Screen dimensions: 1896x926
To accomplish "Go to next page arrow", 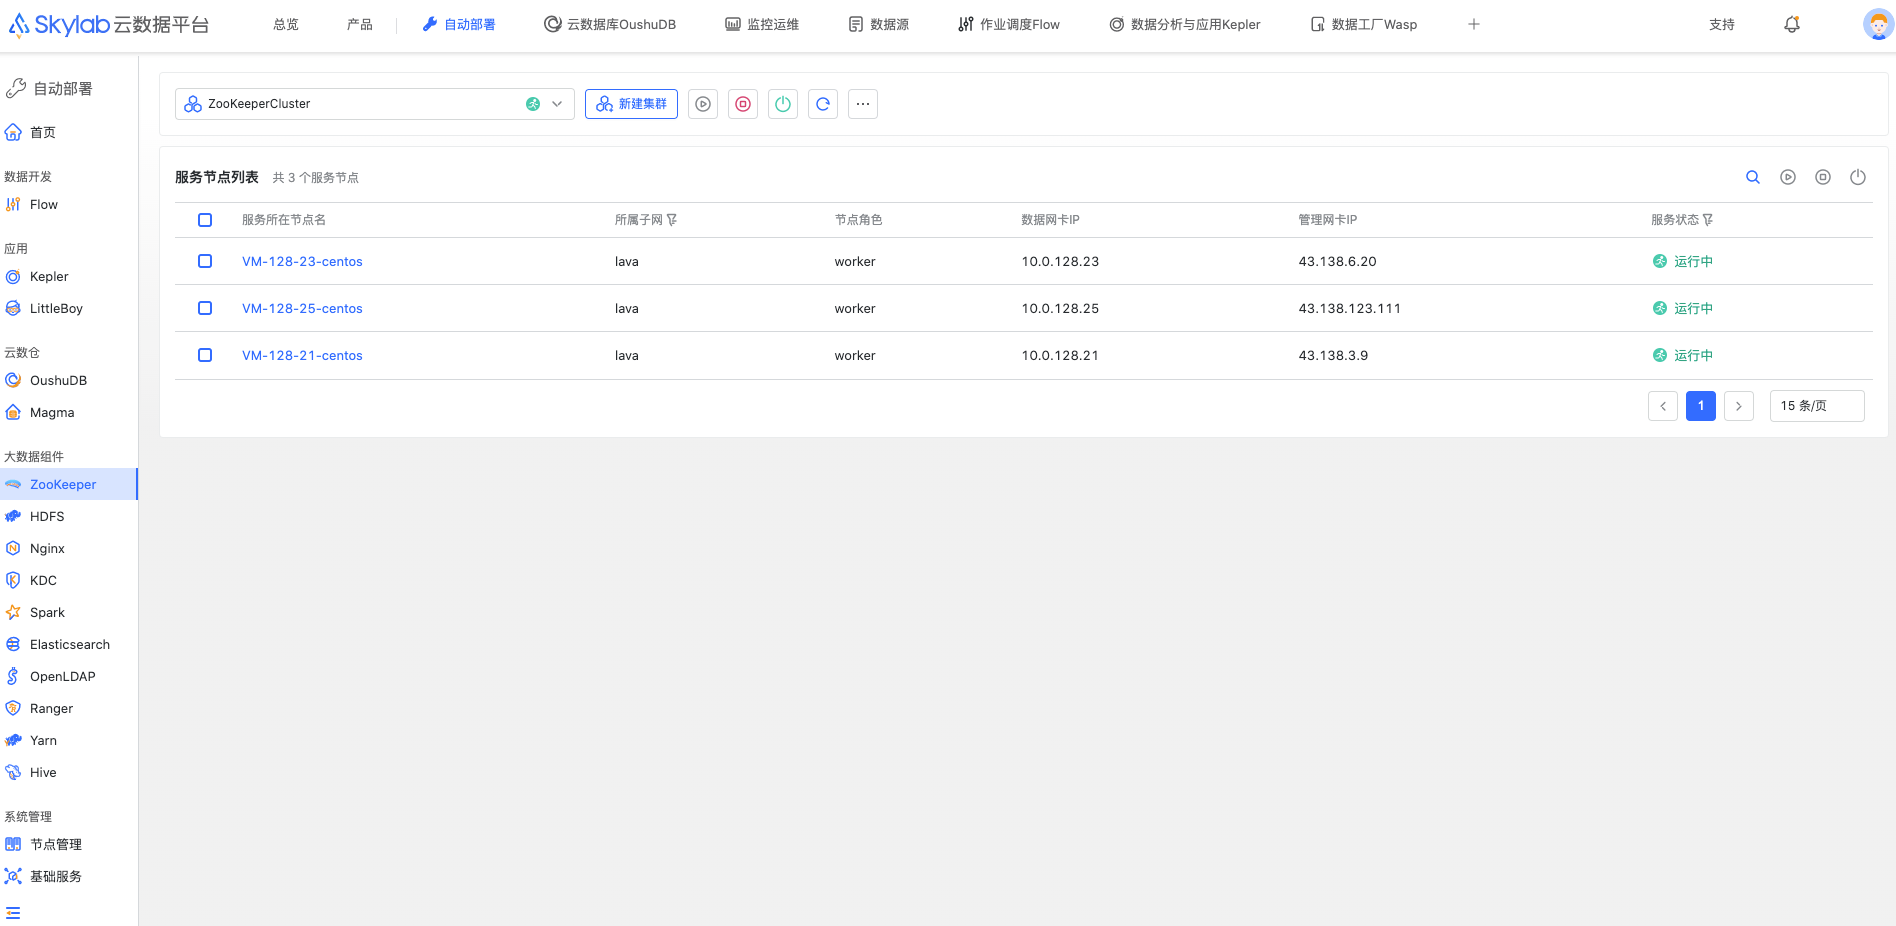I will coord(1739,406).
